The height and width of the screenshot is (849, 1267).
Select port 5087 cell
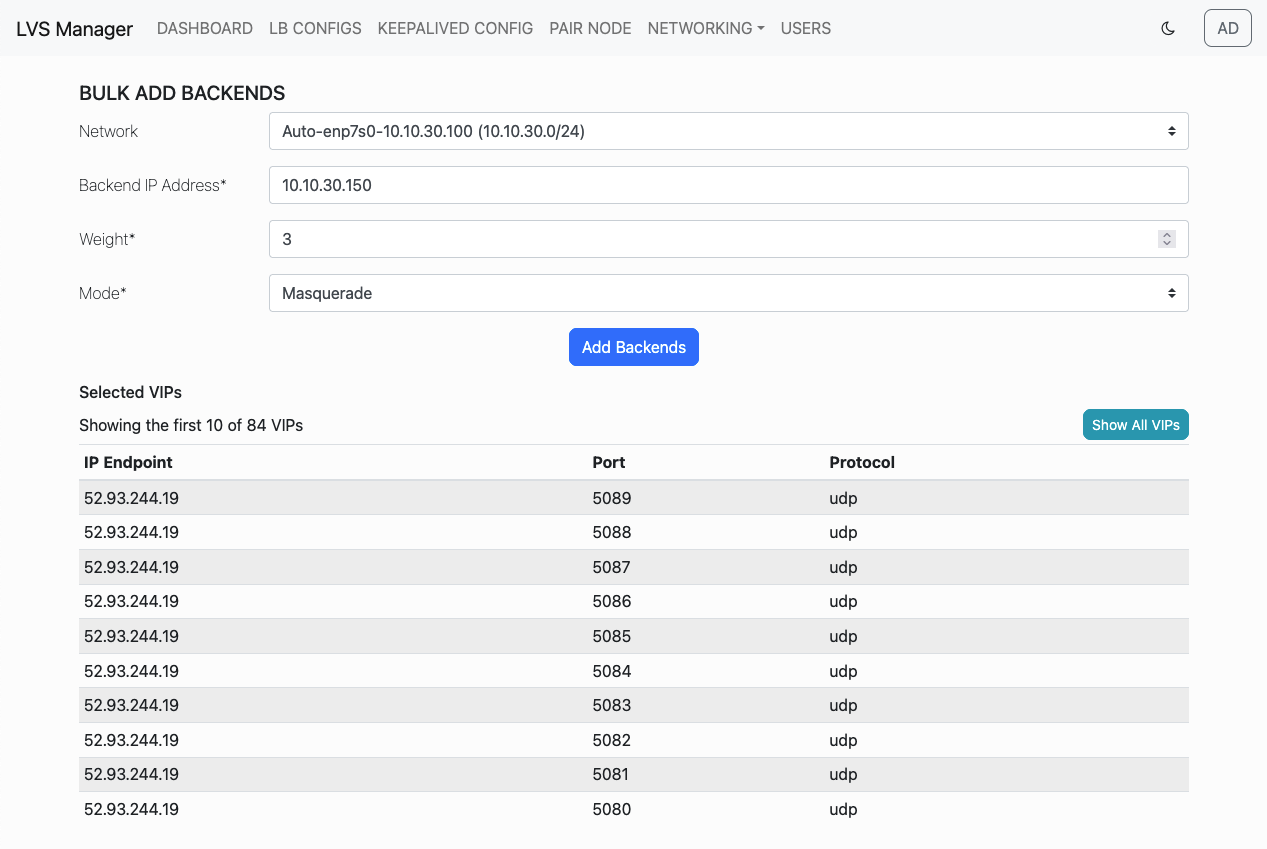(612, 567)
